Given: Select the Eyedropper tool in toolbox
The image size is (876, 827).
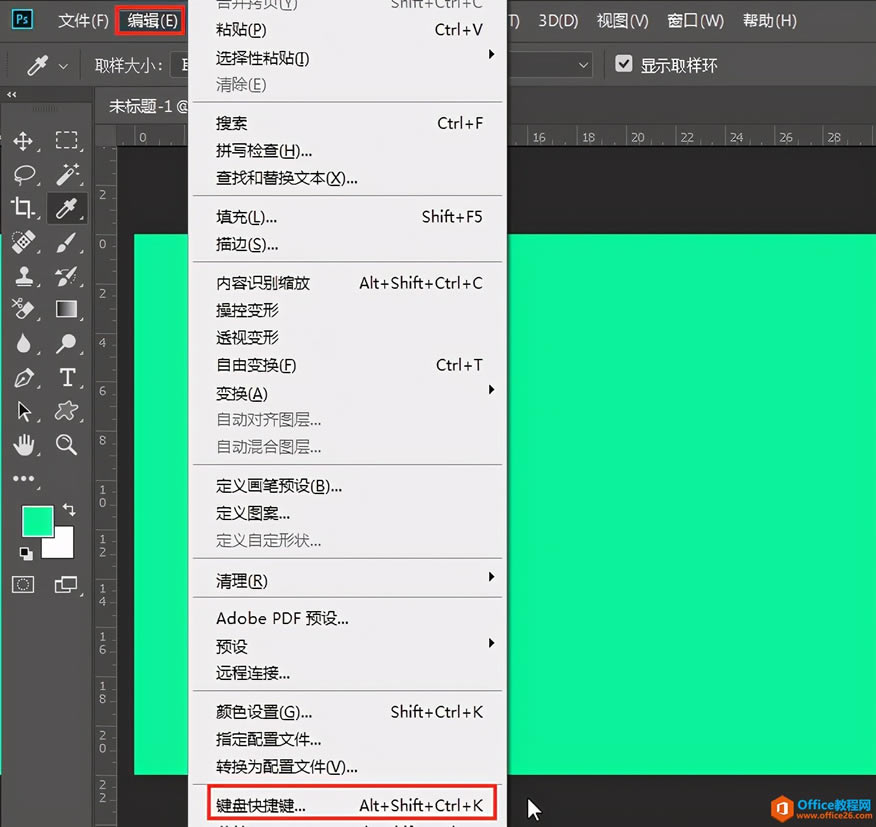Looking at the screenshot, I should click(66, 208).
